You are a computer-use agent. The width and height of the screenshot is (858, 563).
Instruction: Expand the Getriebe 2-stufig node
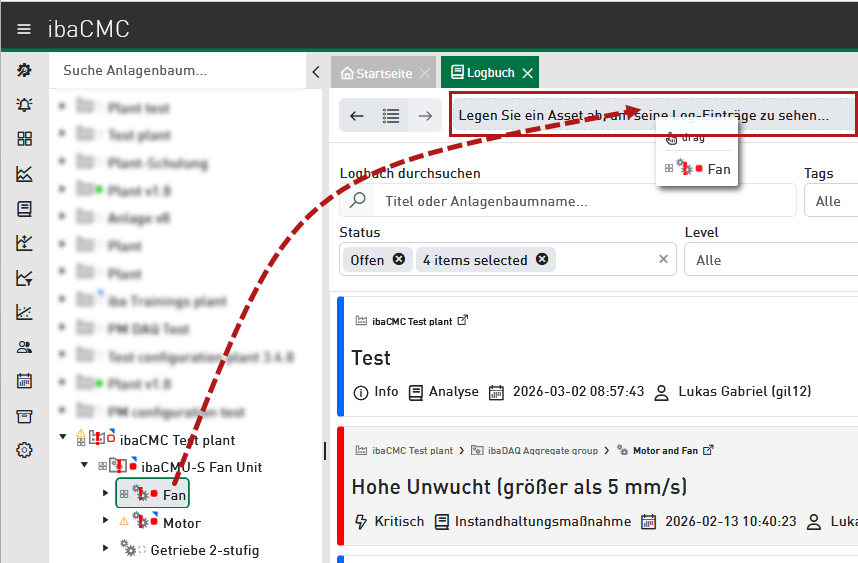tap(106, 547)
